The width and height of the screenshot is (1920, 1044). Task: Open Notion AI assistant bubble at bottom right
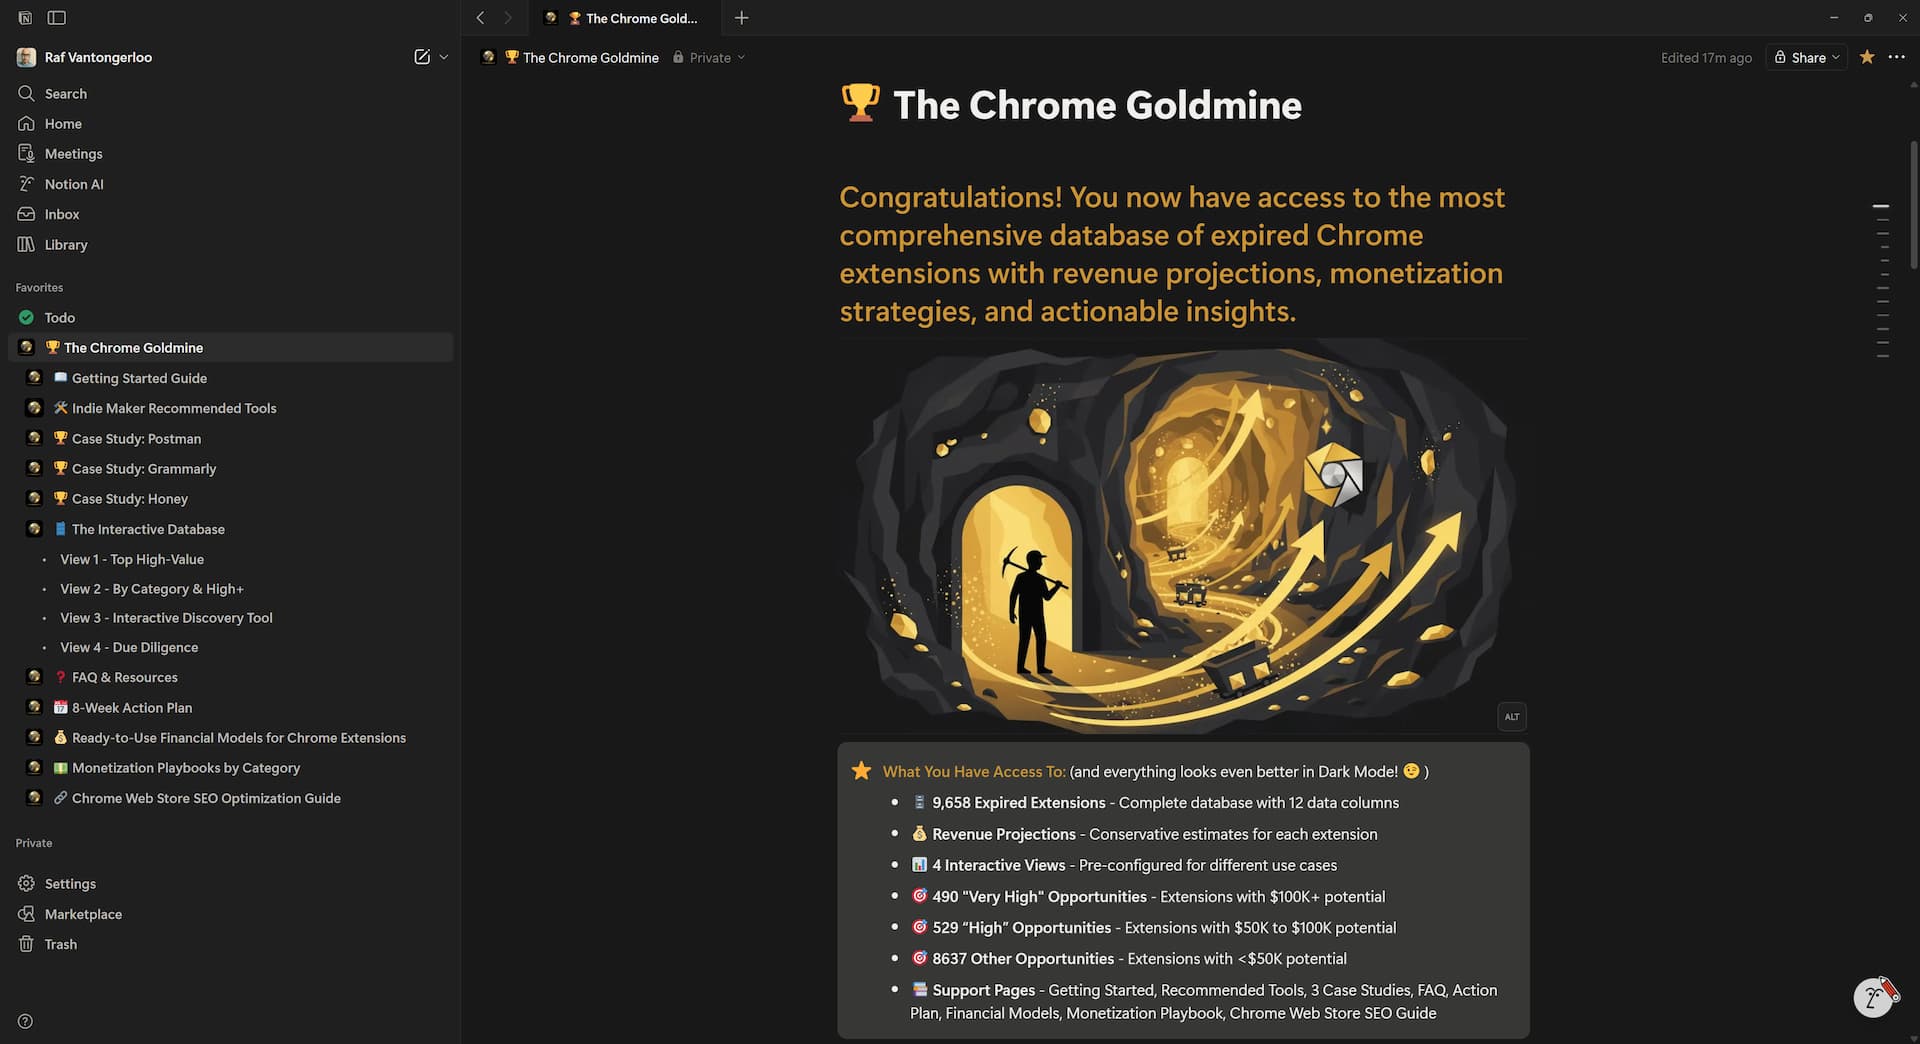pos(1875,997)
